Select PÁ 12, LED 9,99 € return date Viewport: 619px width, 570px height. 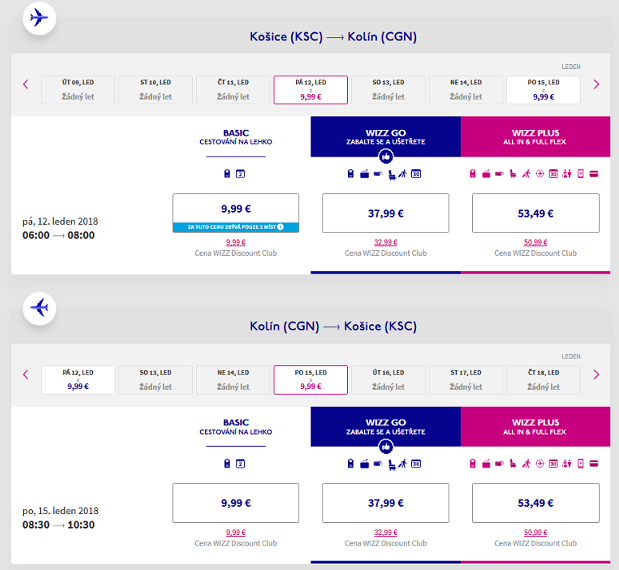pos(78,380)
